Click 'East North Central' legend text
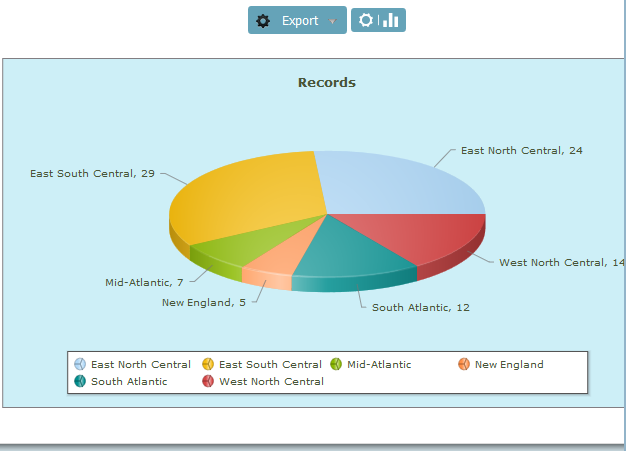 pyautogui.click(x=141, y=364)
